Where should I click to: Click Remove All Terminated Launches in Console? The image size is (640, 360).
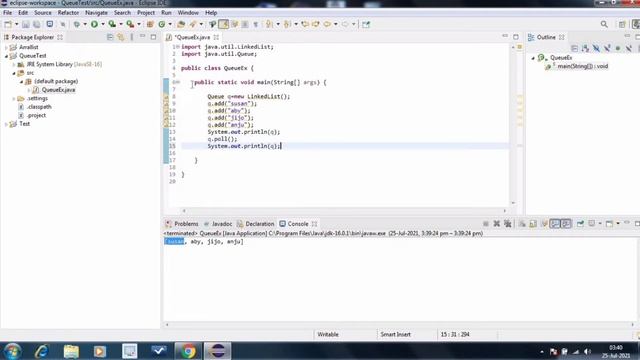point(507,224)
